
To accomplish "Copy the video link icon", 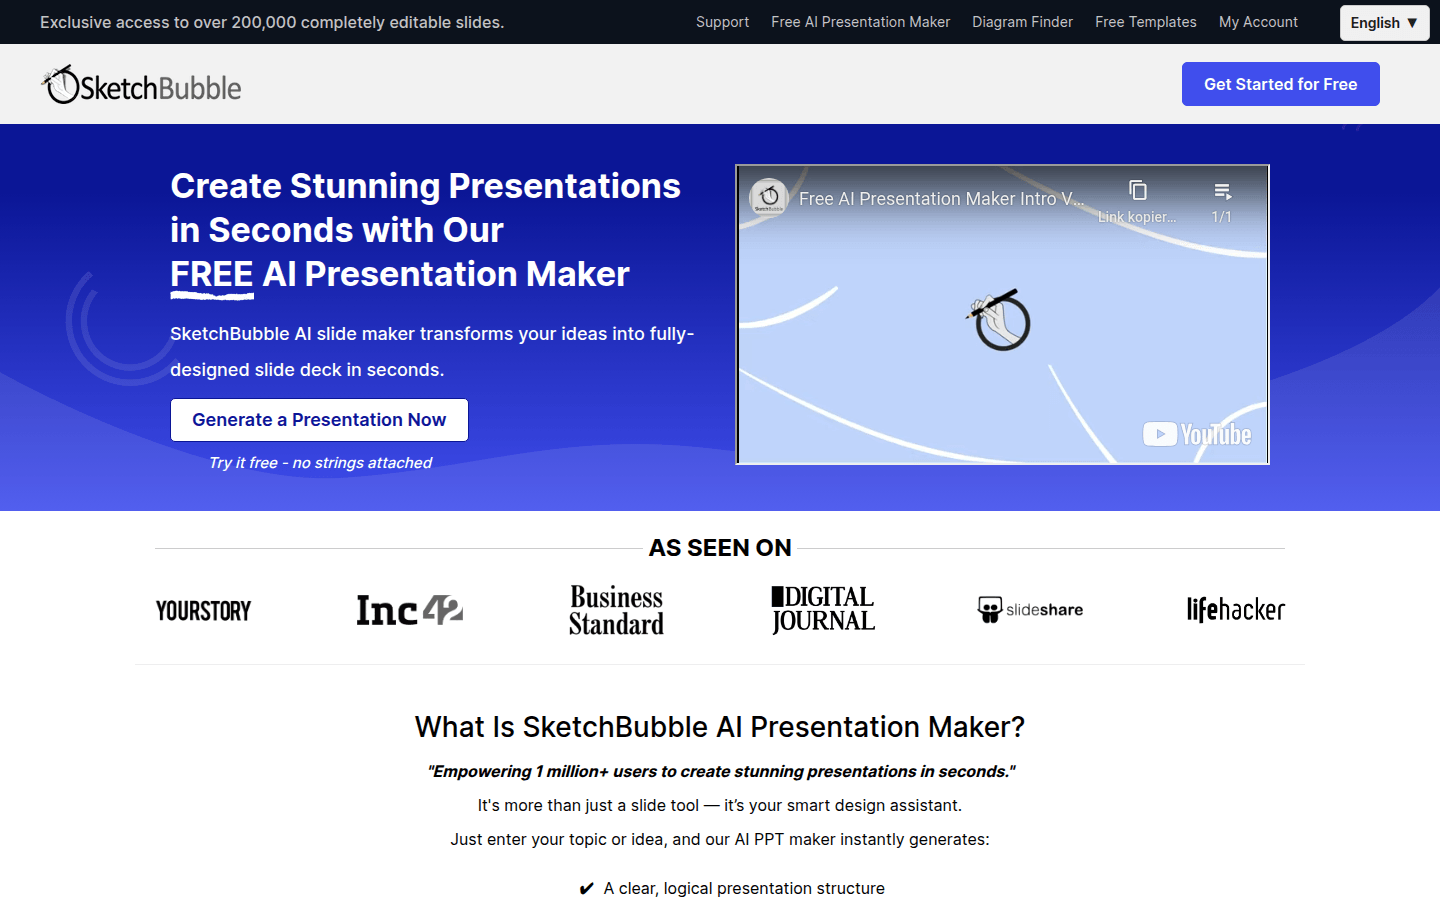I will coord(1137,190).
